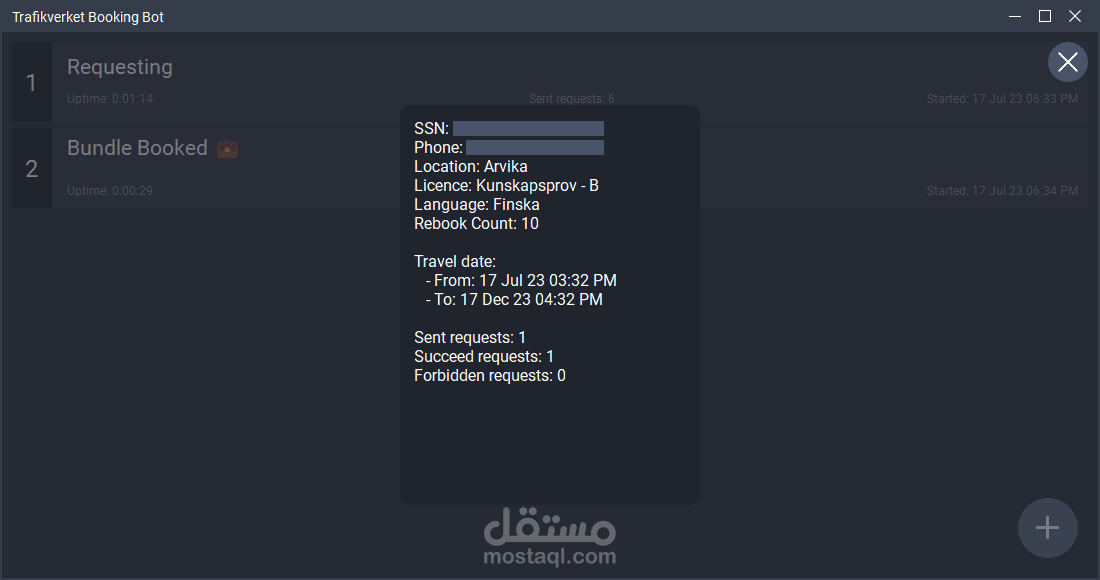Add a new booking task with plus button

coord(1047,528)
